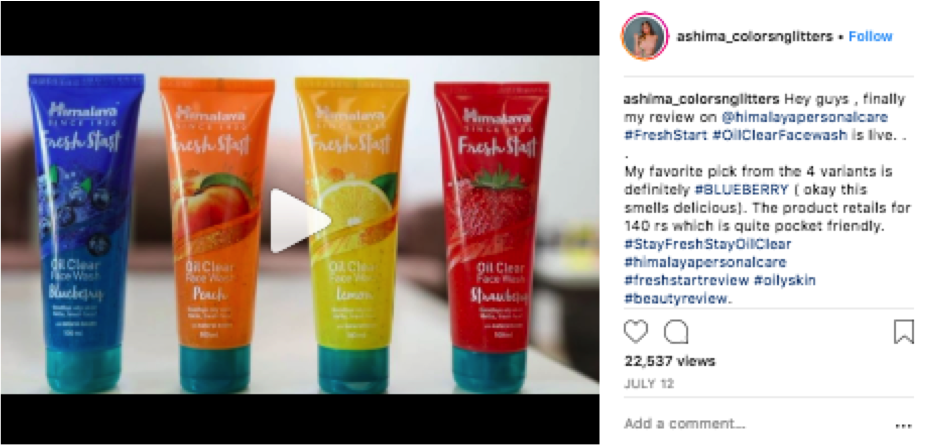The width and height of the screenshot is (935, 445).
Task: Follow ashima_colorsnglitters
Action: pos(871,36)
